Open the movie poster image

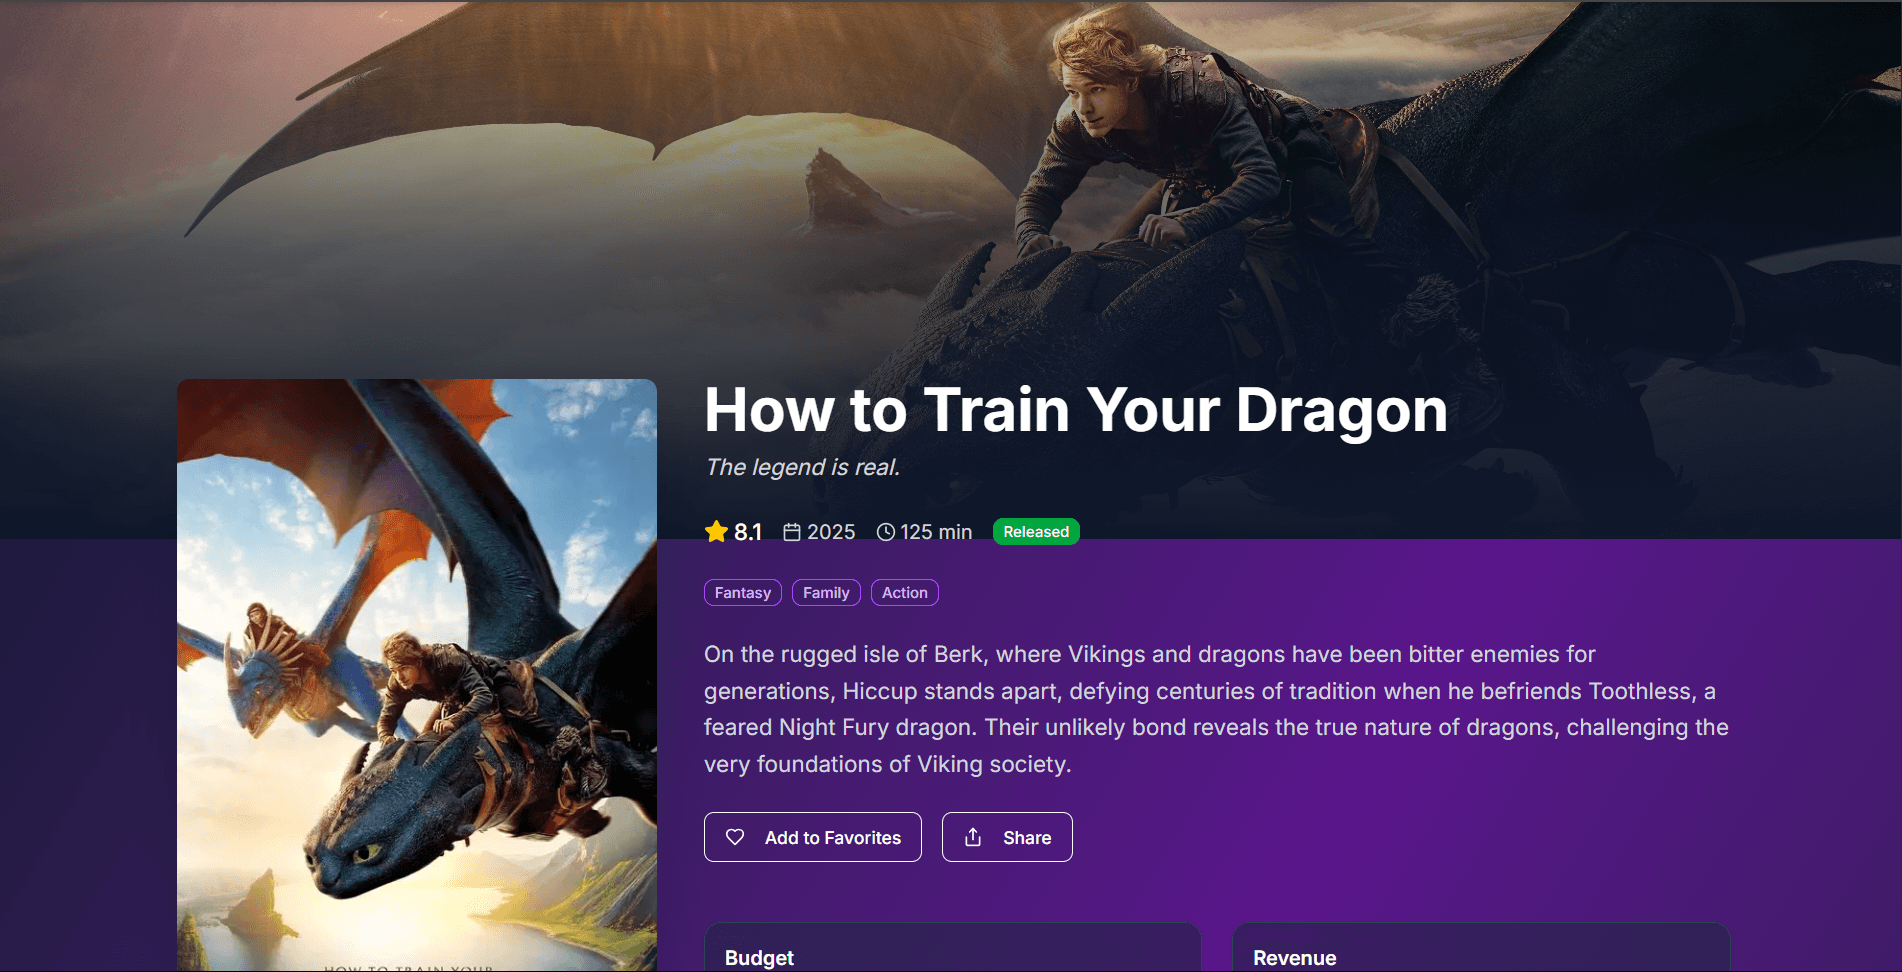417,675
